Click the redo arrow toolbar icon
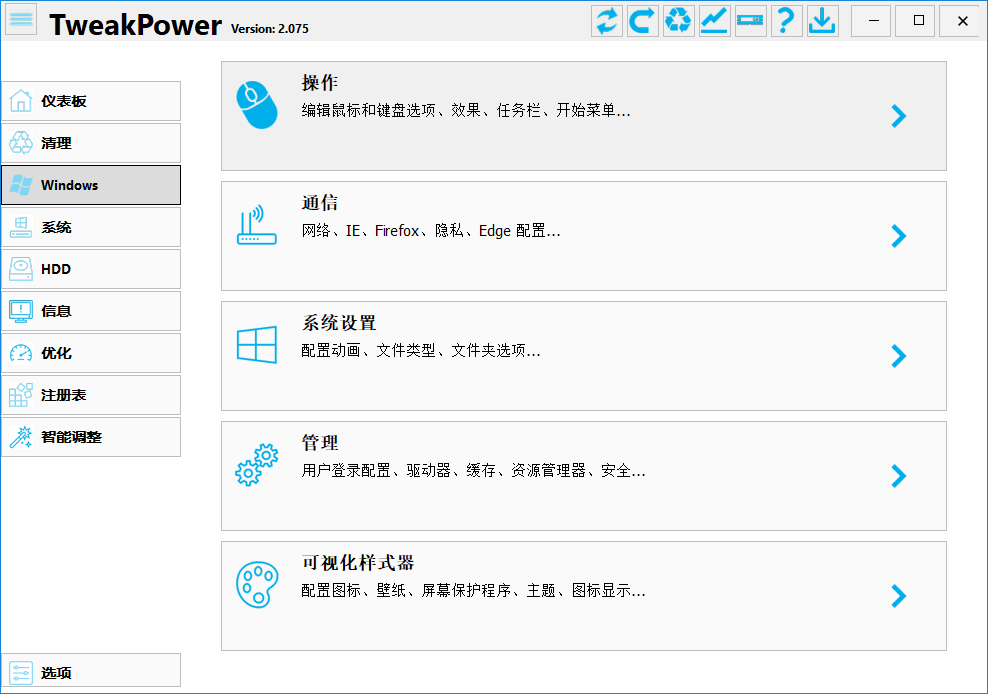The height and width of the screenshot is (694, 988). 643,20
